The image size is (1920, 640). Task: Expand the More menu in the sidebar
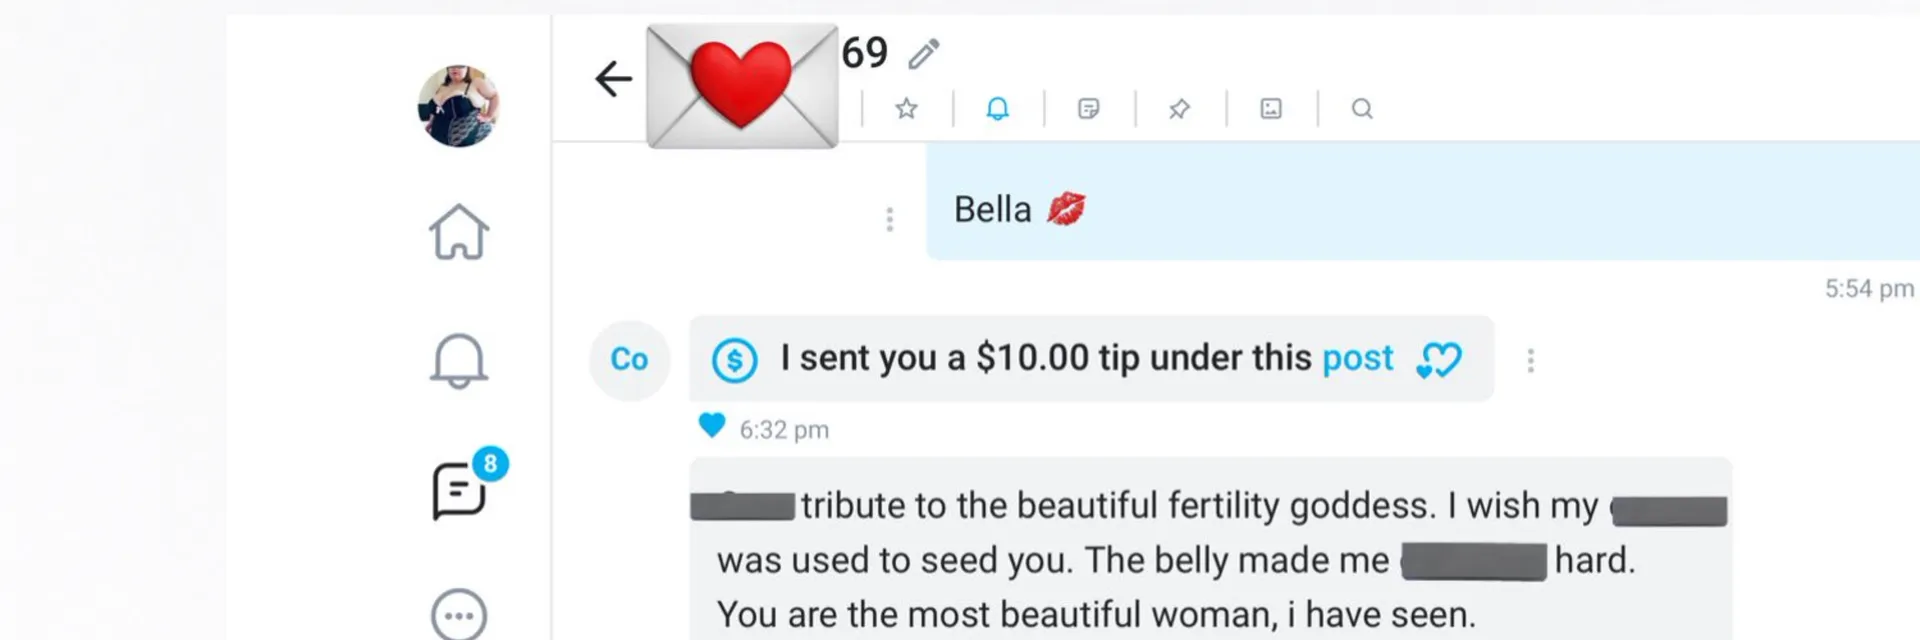(x=459, y=617)
